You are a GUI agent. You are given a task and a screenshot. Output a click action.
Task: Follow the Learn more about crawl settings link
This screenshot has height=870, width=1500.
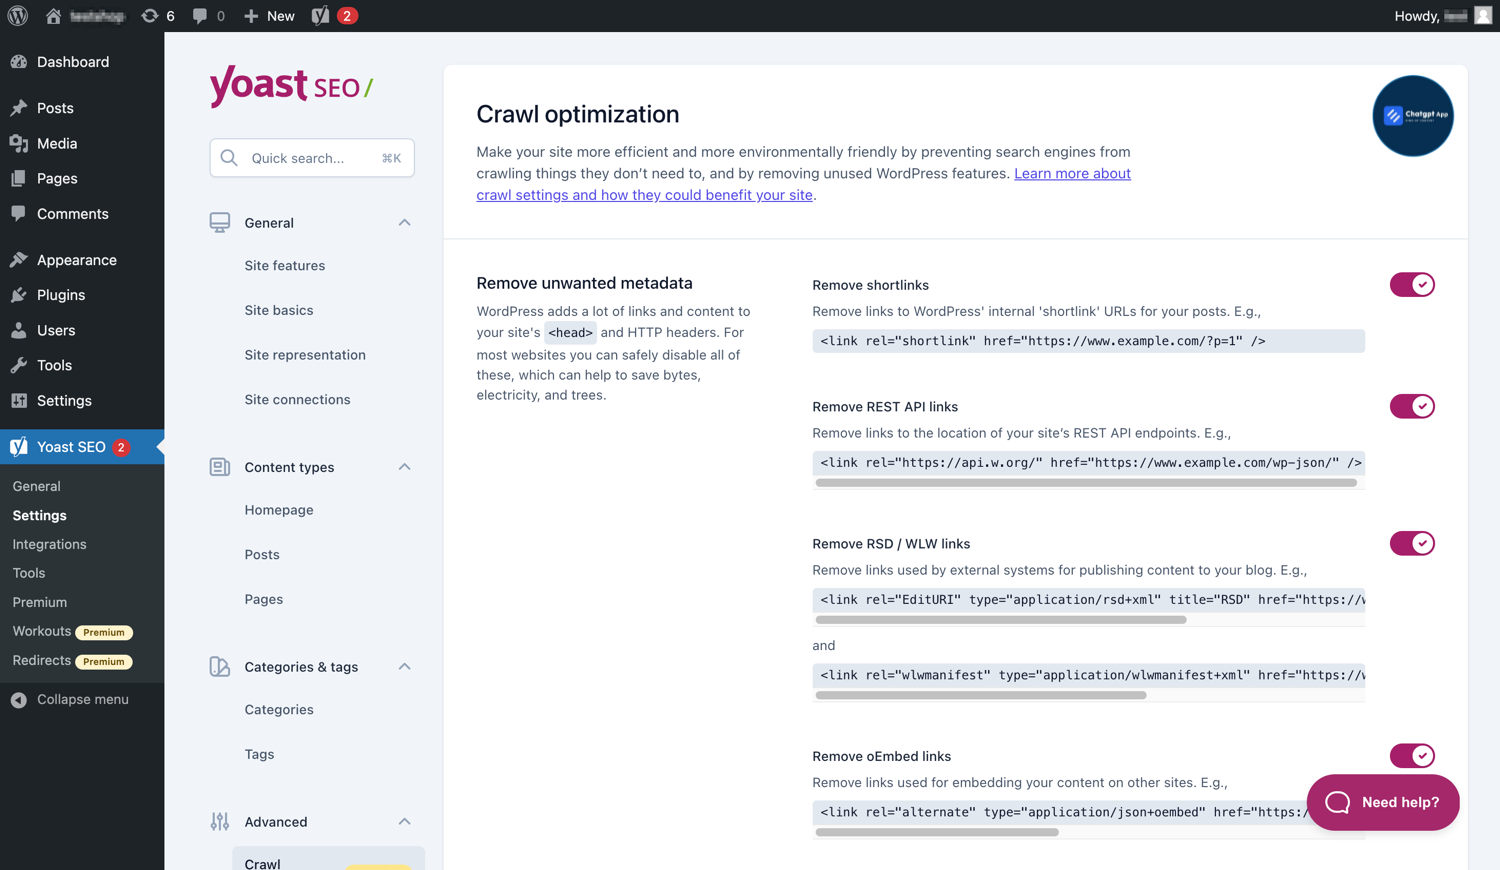pyautogui.click(x=1072, y=174)
